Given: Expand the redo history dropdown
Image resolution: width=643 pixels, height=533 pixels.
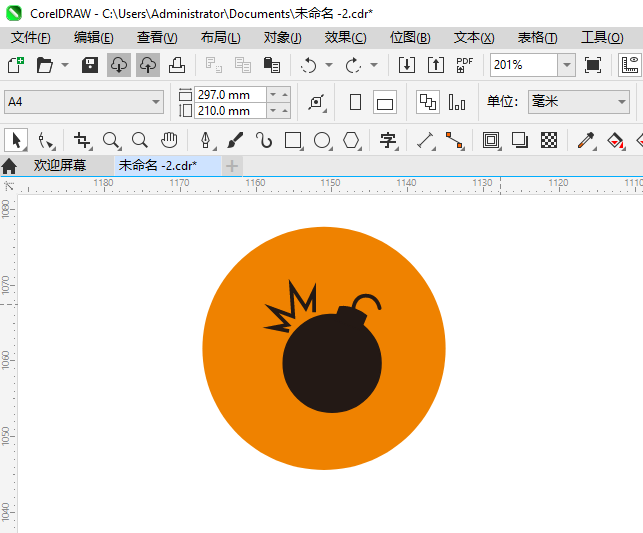Looking at the screenshot, I should 374,65.
